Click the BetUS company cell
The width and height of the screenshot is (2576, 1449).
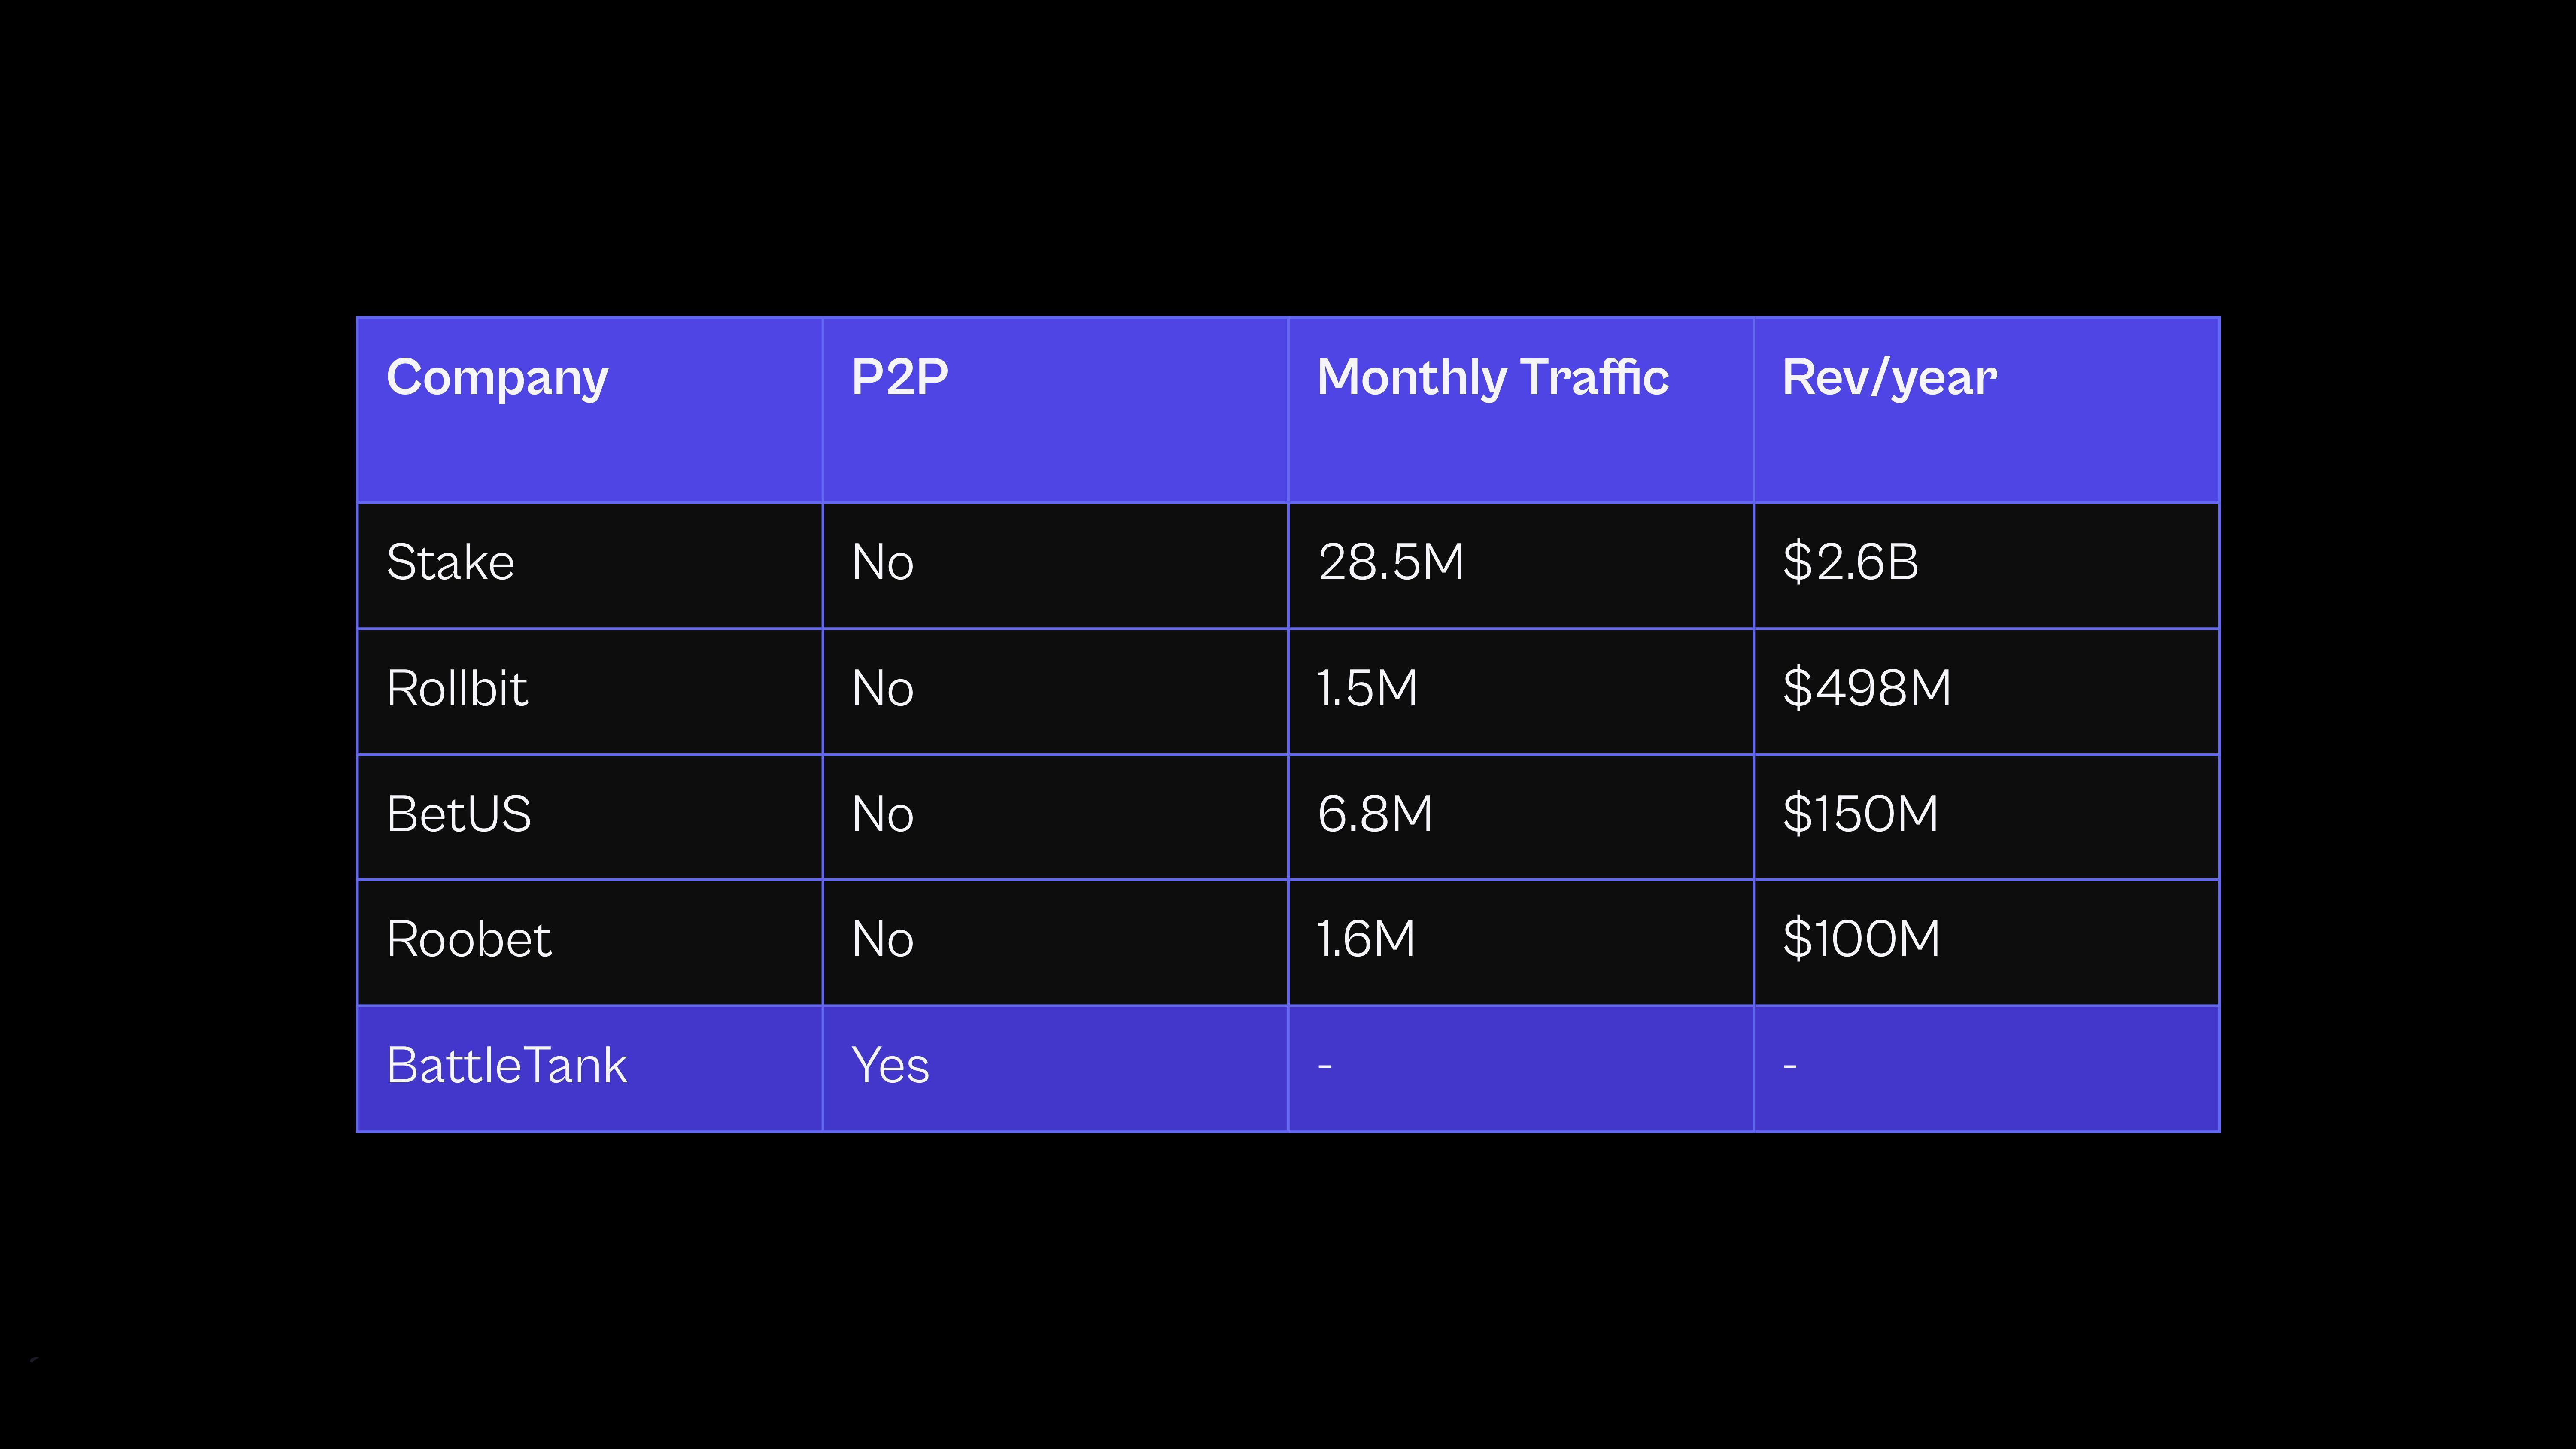pos(459,814)
